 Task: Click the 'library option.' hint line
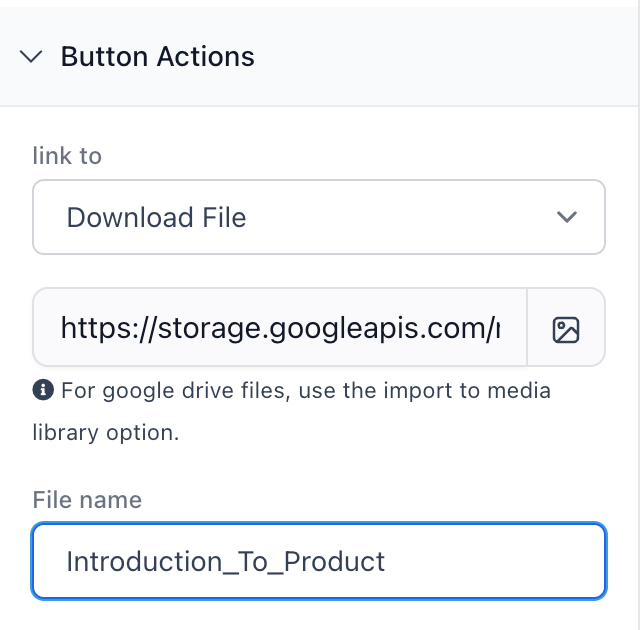(106, 433)
